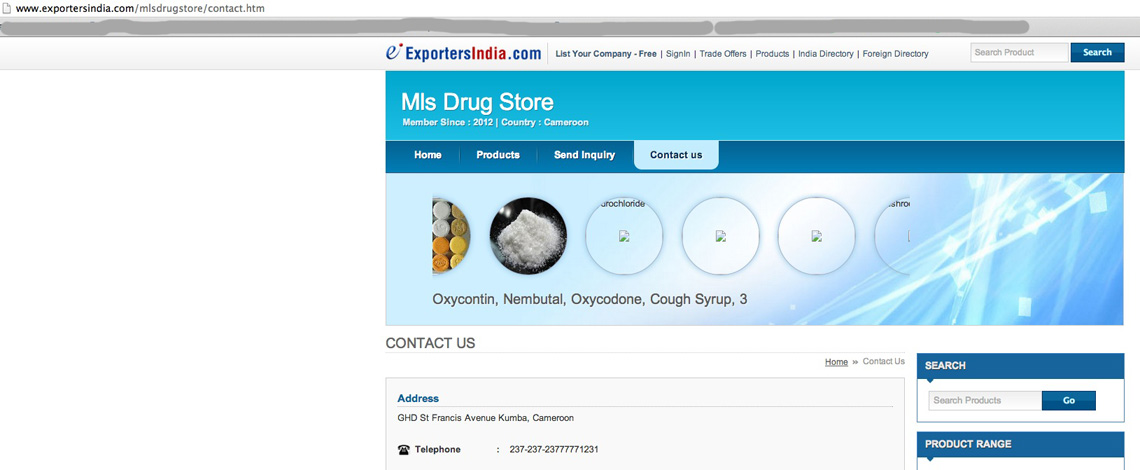Click the fifth circular product thumbnail
Viewport: 1140px width, 470px height.
816,236
